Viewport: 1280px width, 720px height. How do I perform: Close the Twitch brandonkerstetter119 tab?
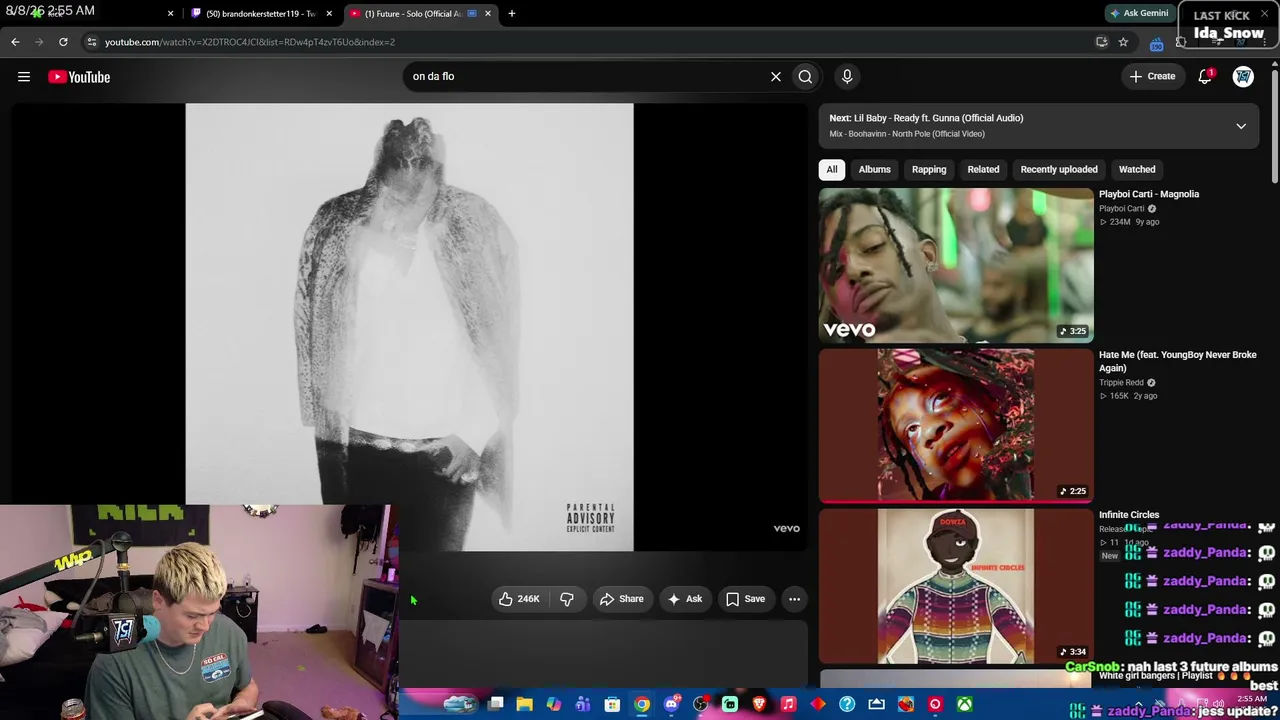pos(328,13)
